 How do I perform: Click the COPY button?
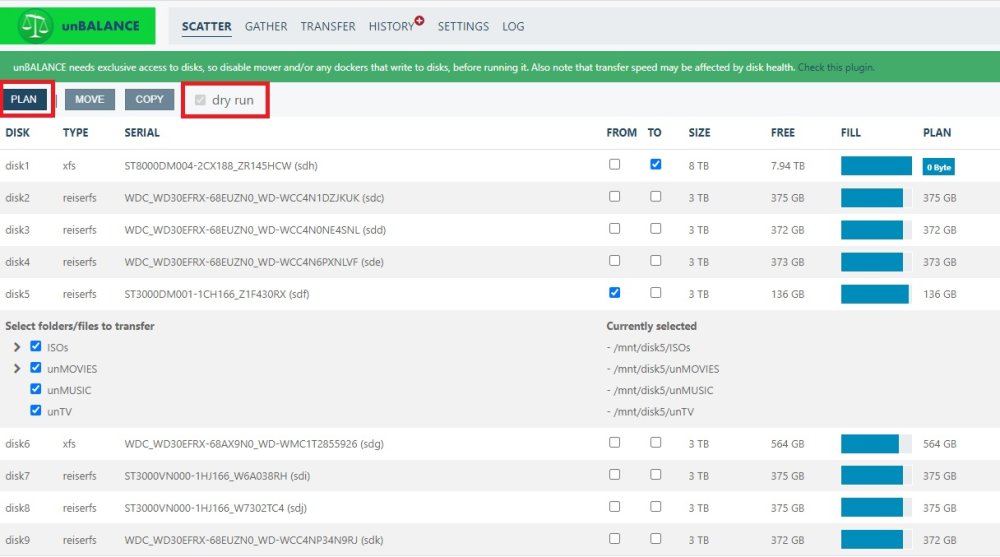pos(149,100)
